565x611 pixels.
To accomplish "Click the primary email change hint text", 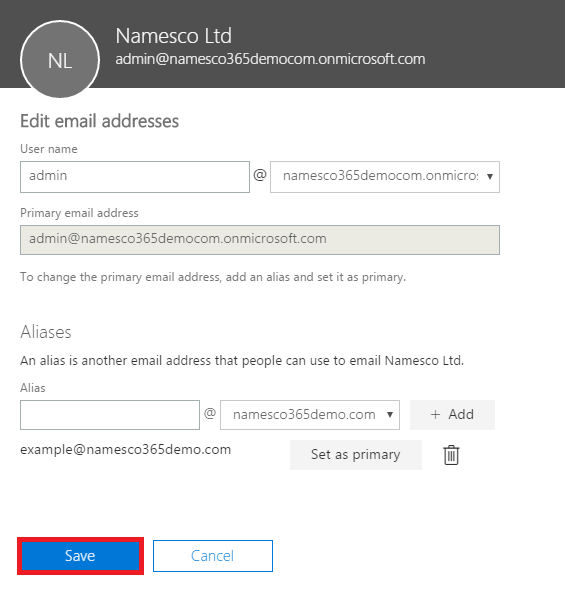I will [x=213, y=277].
